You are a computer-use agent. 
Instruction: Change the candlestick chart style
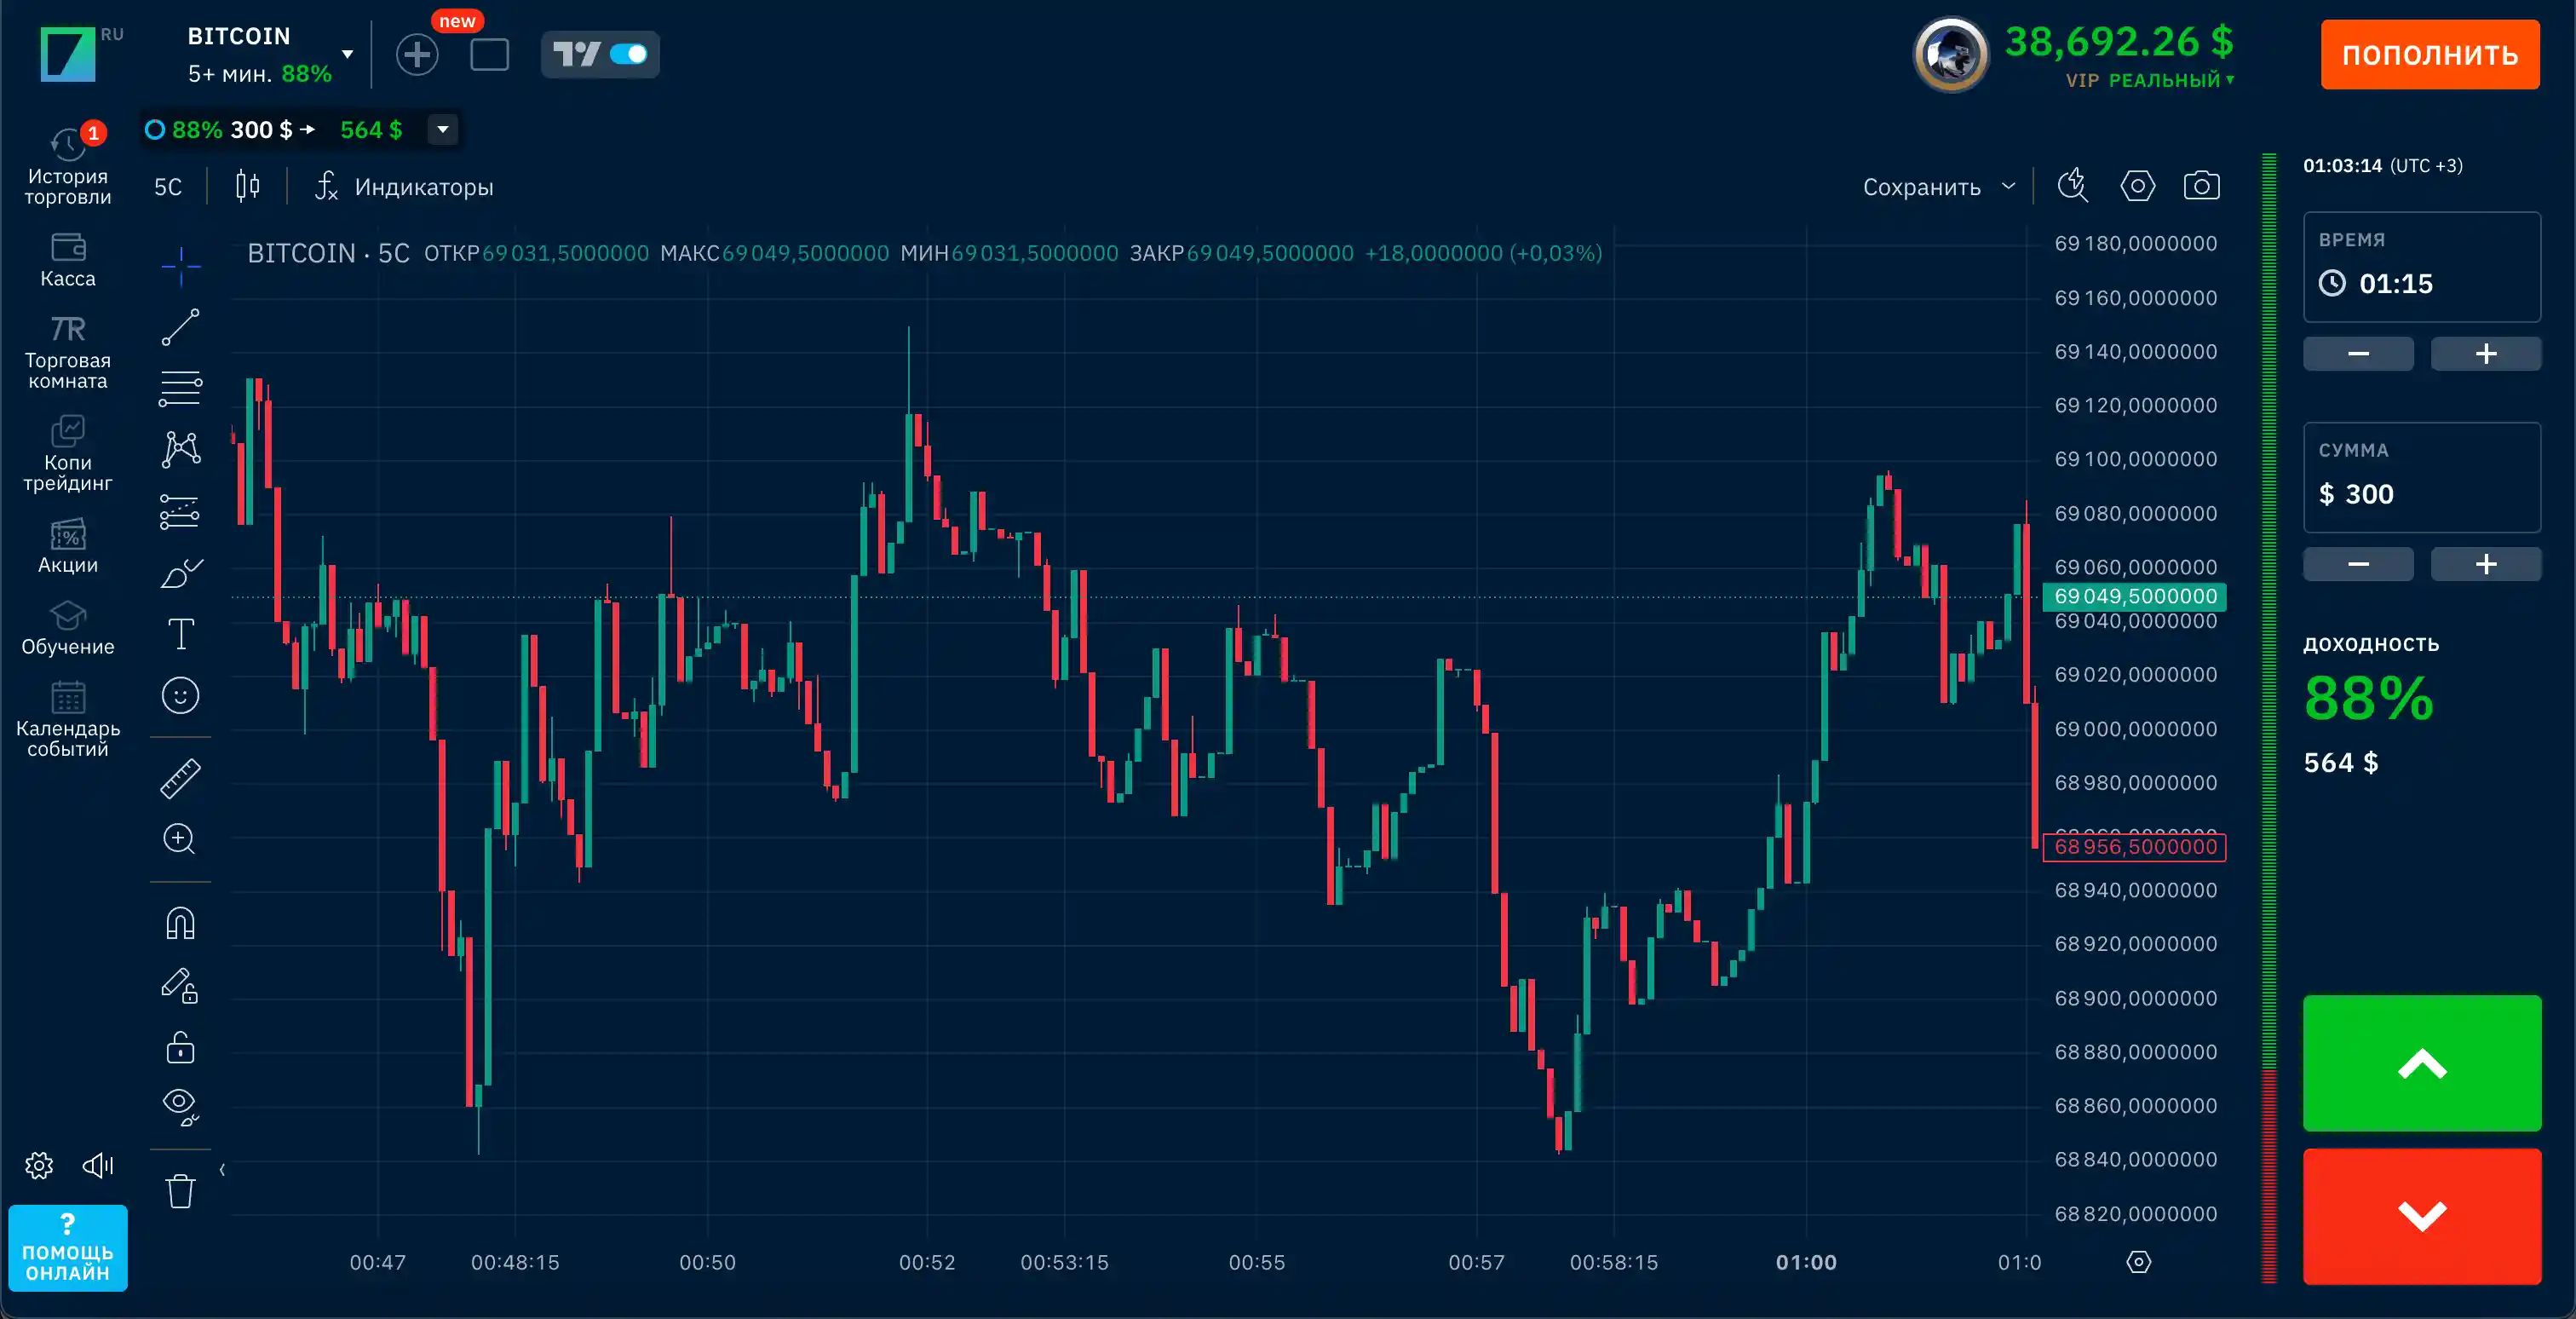248,186
